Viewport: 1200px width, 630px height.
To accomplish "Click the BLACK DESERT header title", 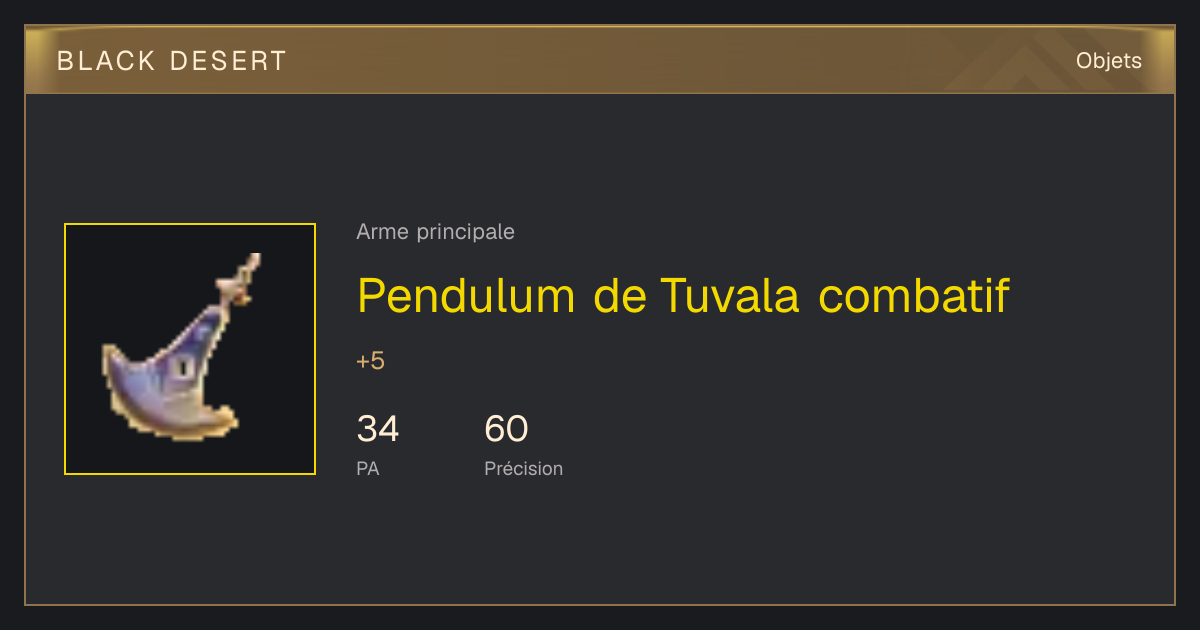I will 172,61.
